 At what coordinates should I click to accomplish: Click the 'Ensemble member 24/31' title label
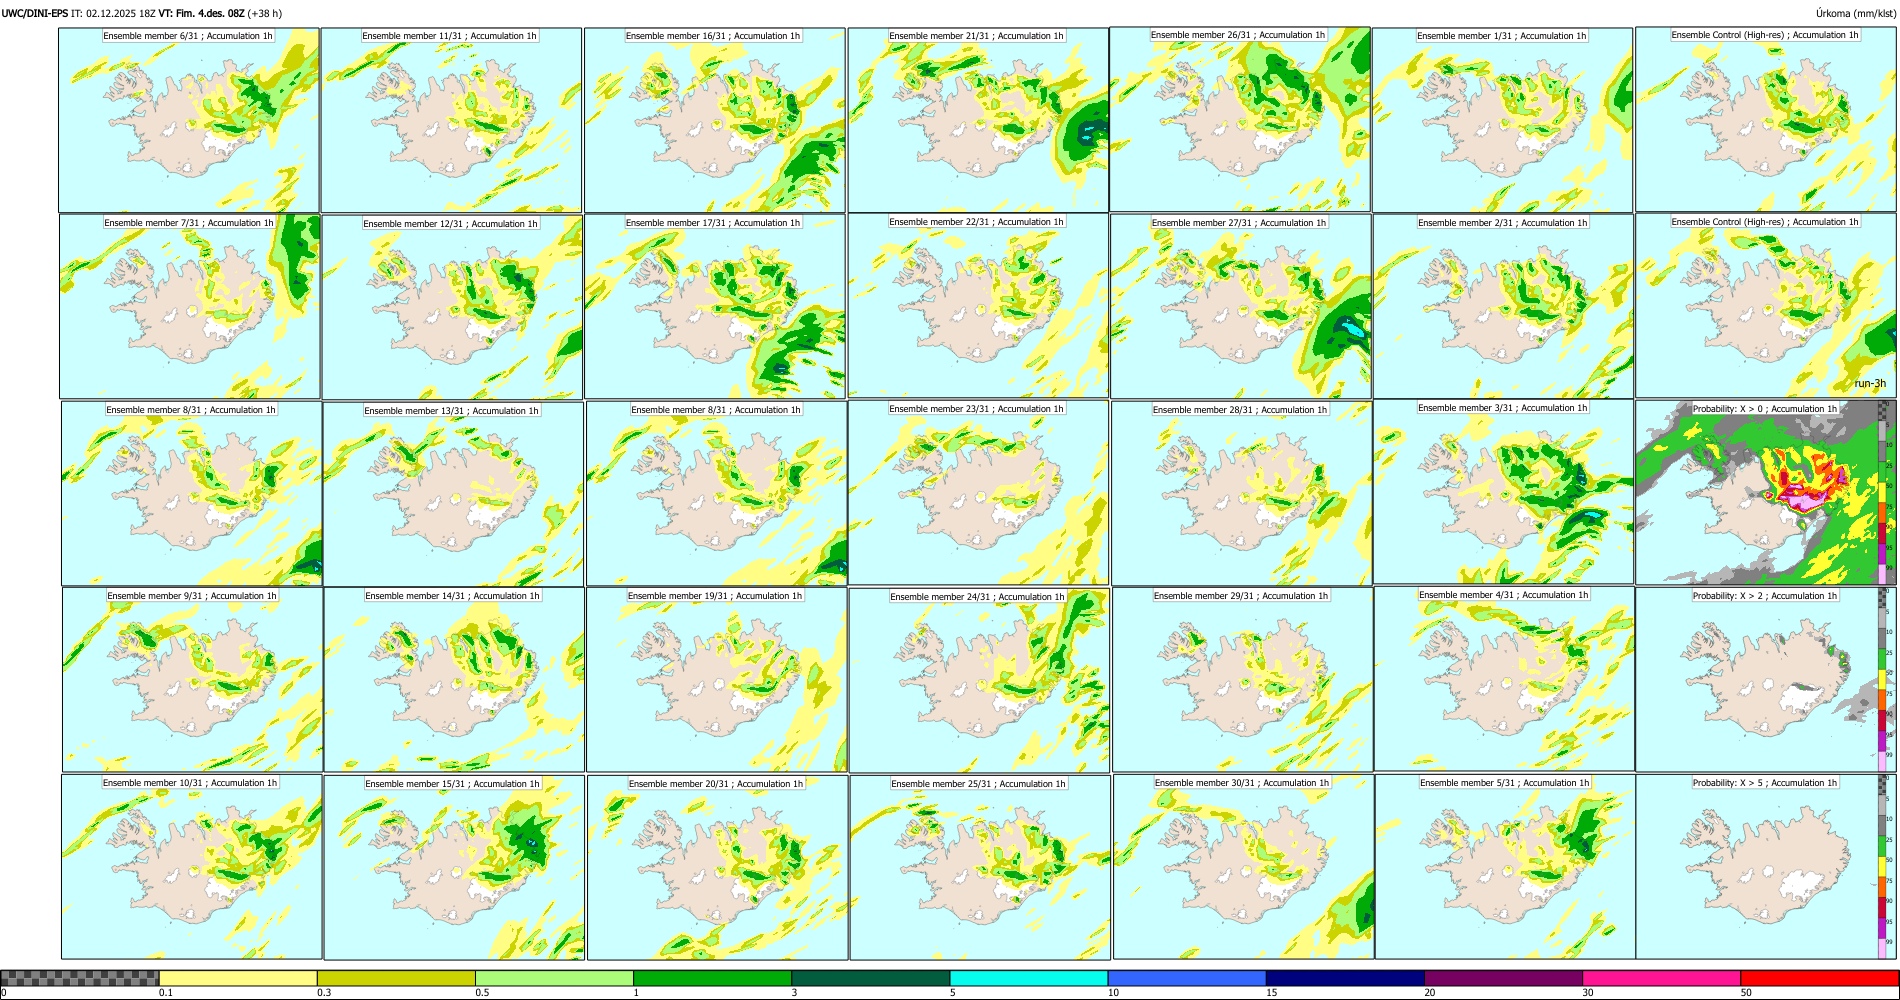click(x=977, y=597)
